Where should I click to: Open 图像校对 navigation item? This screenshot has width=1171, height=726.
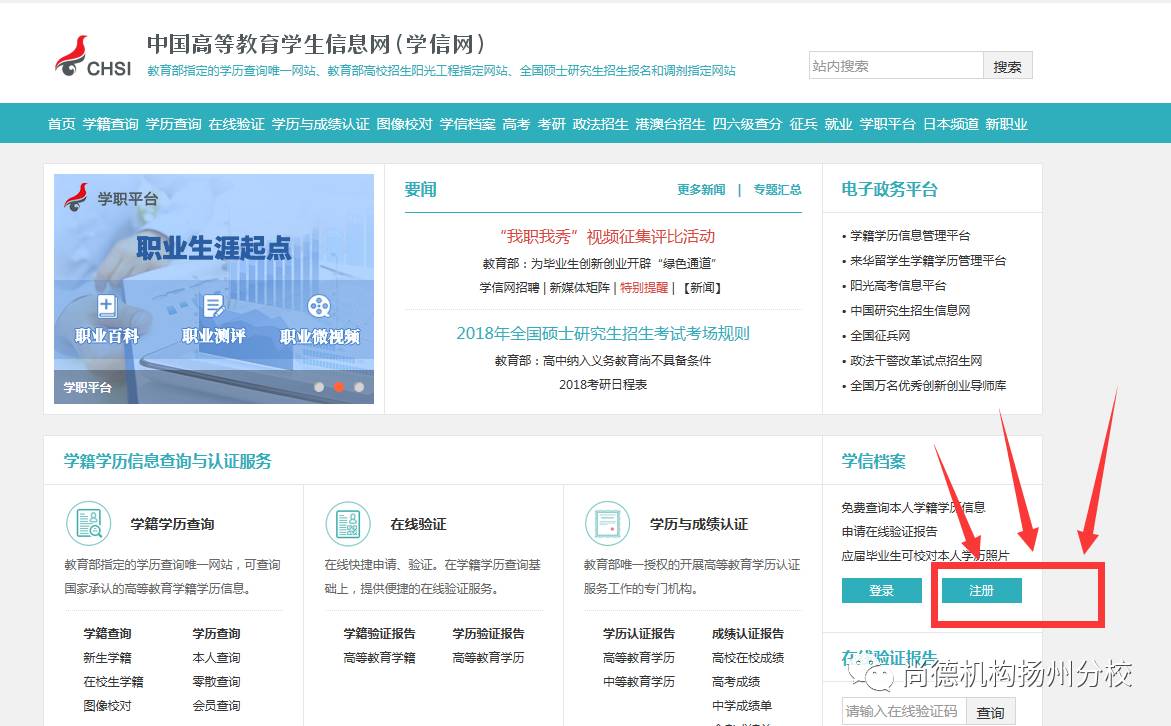point(404,124)
